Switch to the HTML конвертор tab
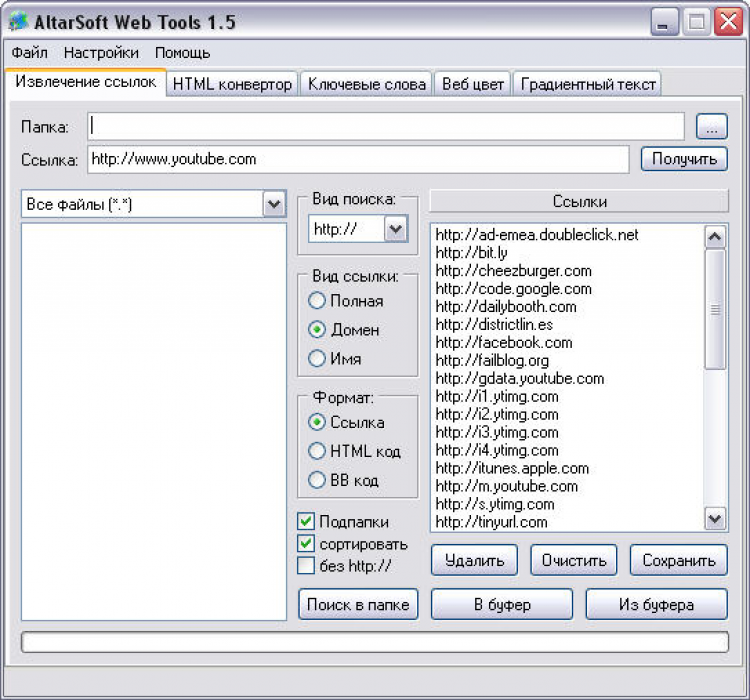The height and width of the screenshot is (700, 750). click(x=232, y=84)
